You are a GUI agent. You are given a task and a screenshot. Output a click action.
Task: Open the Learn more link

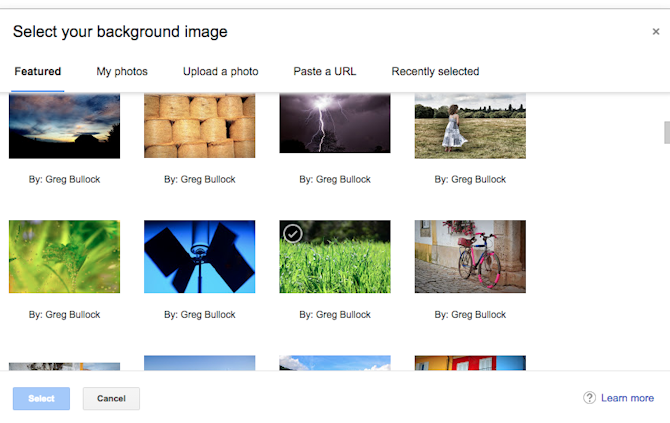coord(627,398)
